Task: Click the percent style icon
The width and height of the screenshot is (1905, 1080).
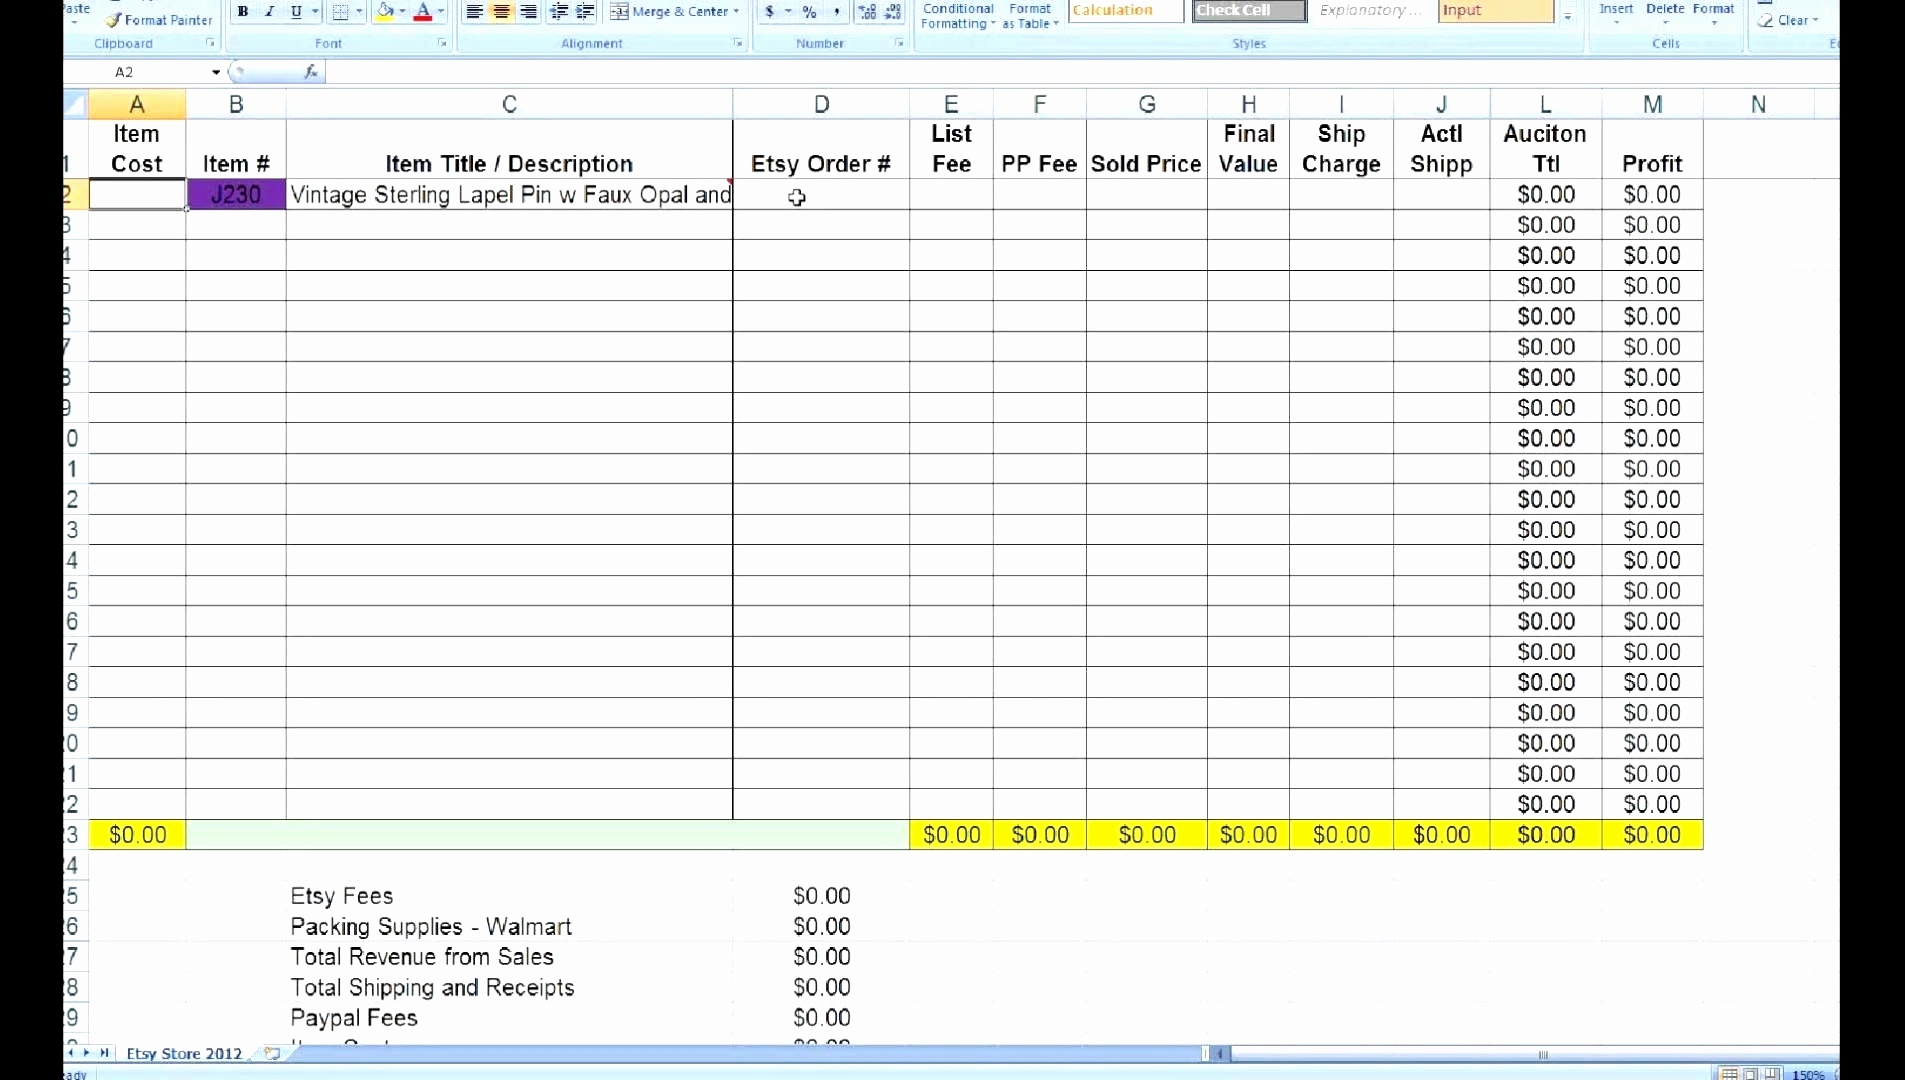Action: [x=810, y=11]
